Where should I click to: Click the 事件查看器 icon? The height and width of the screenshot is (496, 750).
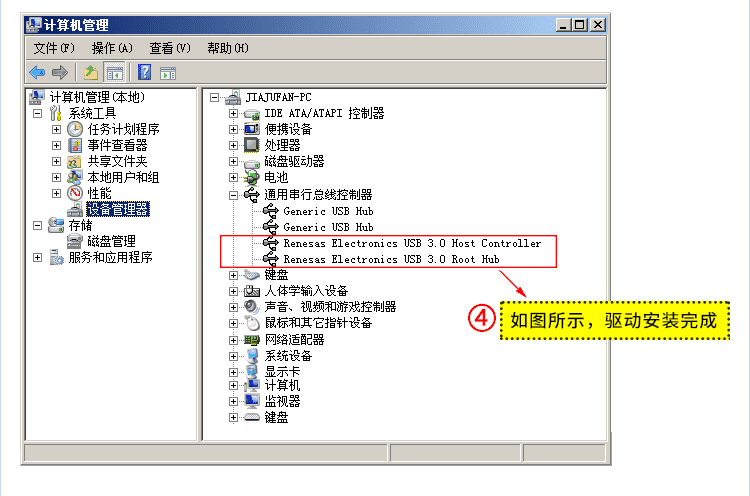point(75,145)
